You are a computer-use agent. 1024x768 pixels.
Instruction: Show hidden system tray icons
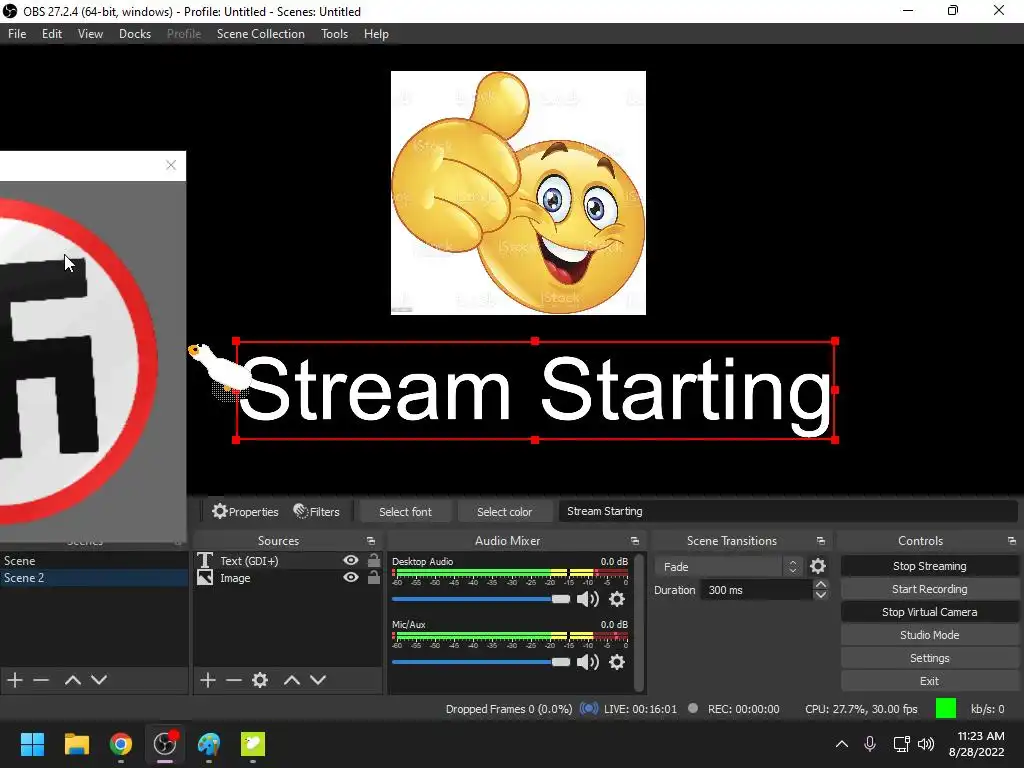pos(842,744)
